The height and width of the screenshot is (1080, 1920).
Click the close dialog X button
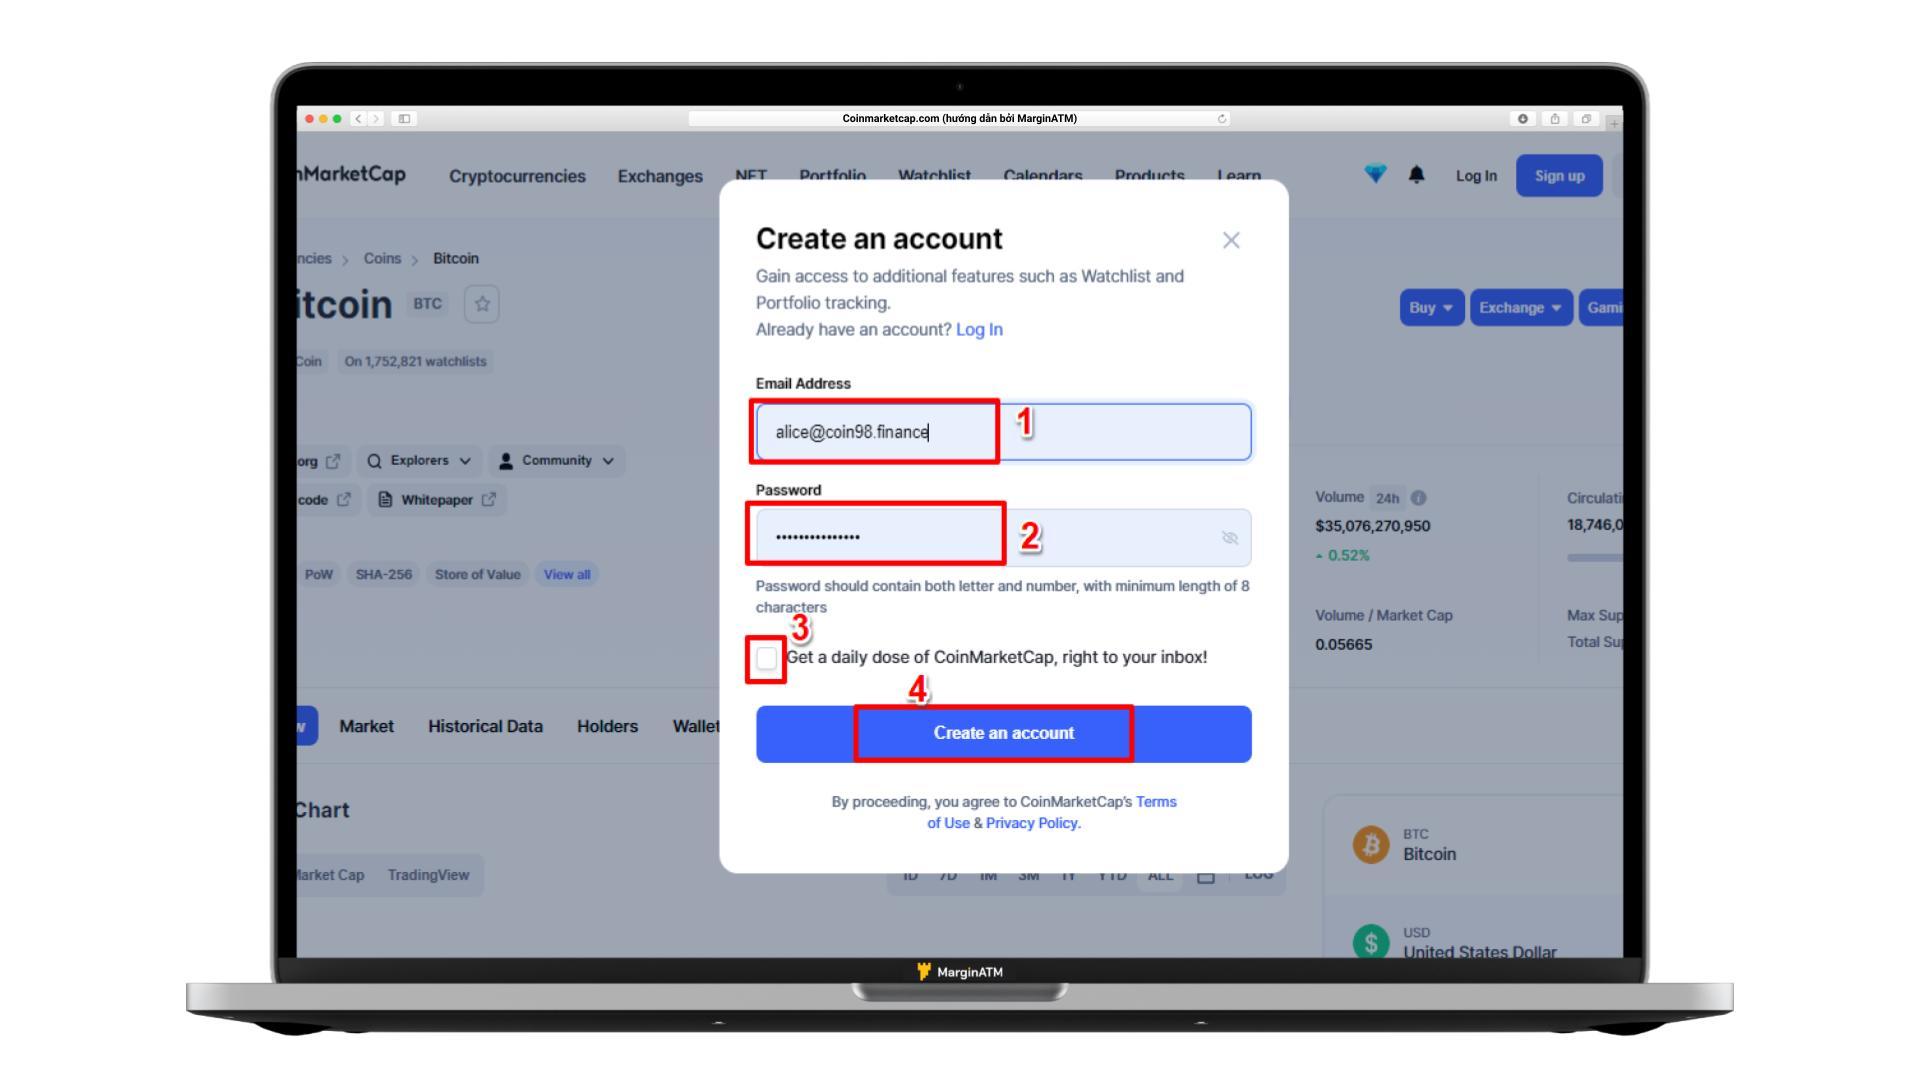(x=1230, y=239)
